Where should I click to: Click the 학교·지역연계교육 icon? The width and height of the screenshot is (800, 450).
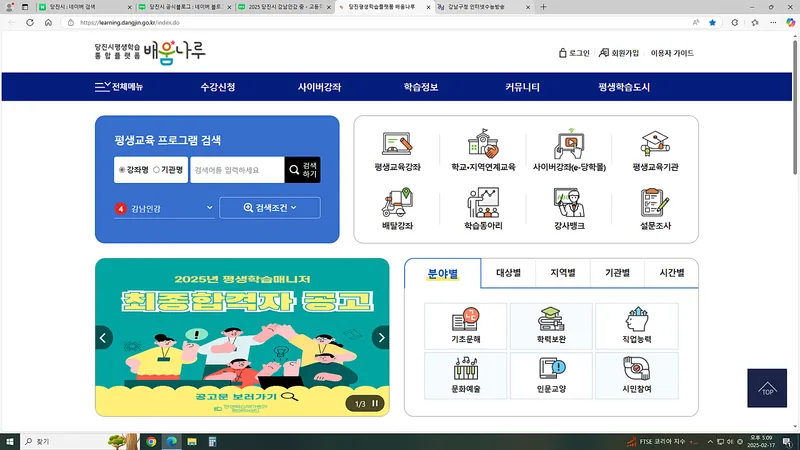pyautogui.click(x=483, y=152)
